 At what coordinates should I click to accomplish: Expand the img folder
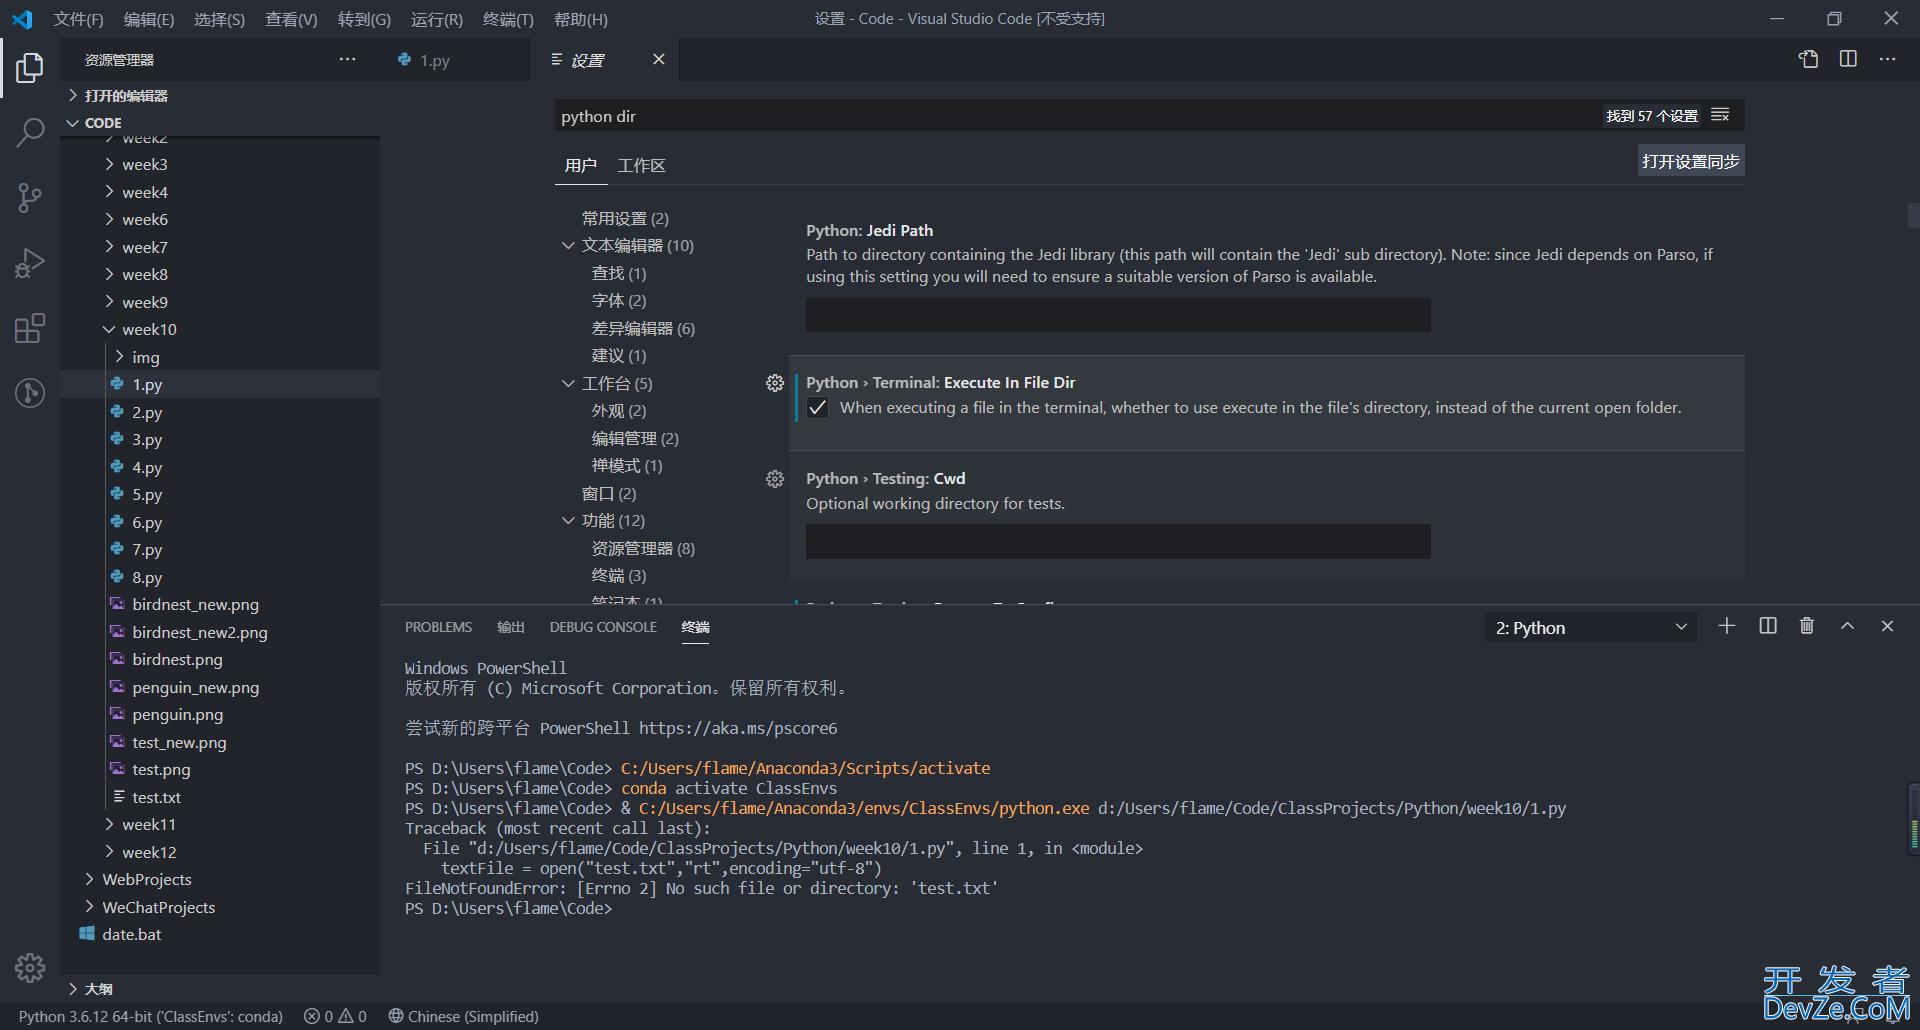point(145,357)
